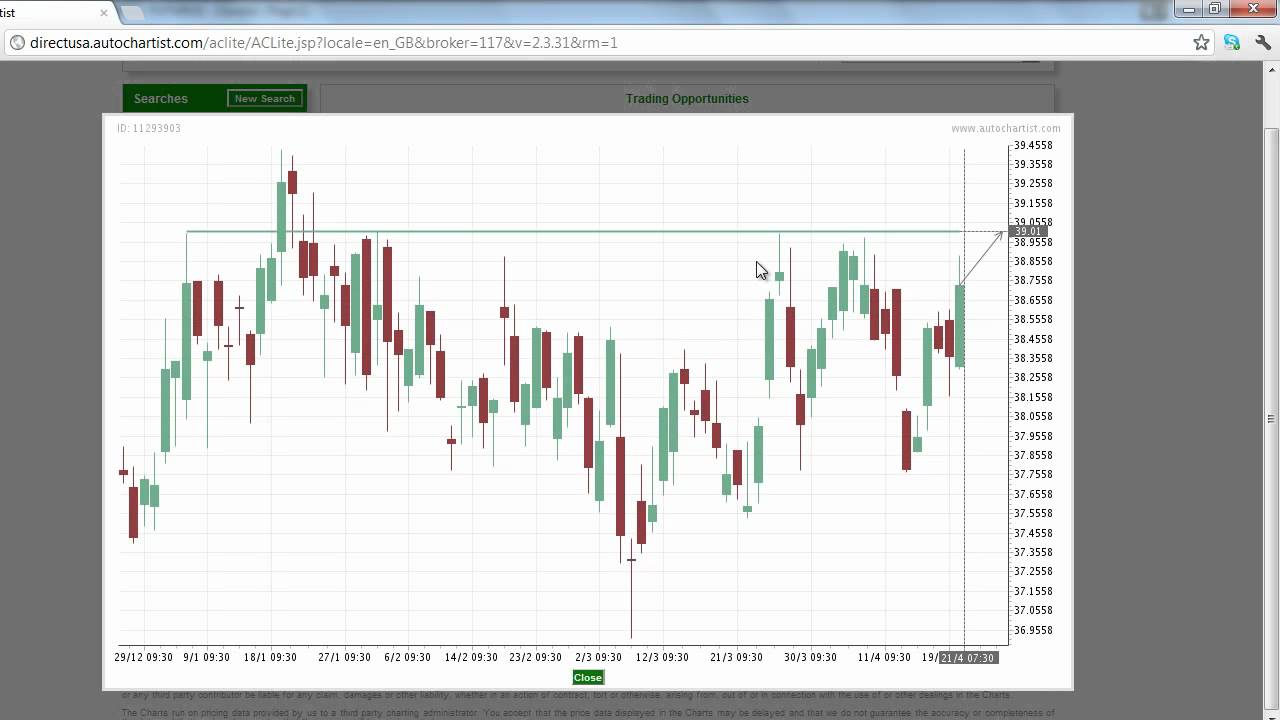1280x720 pixels.
Task: Click the 29/12 09:30 axis label
Action: click(144, 657)
